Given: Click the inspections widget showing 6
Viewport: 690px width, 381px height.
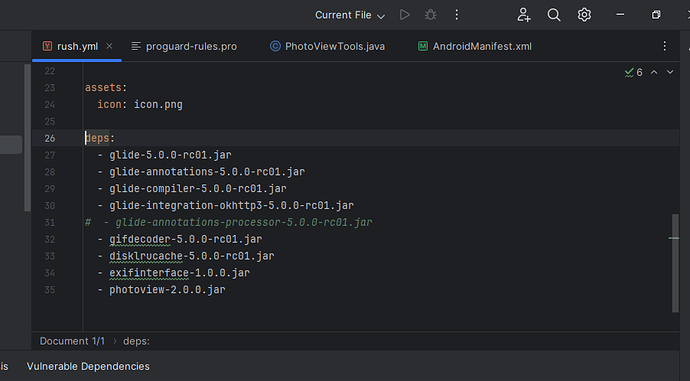Looking at the screenshot, I should click(x=634, y=72).
